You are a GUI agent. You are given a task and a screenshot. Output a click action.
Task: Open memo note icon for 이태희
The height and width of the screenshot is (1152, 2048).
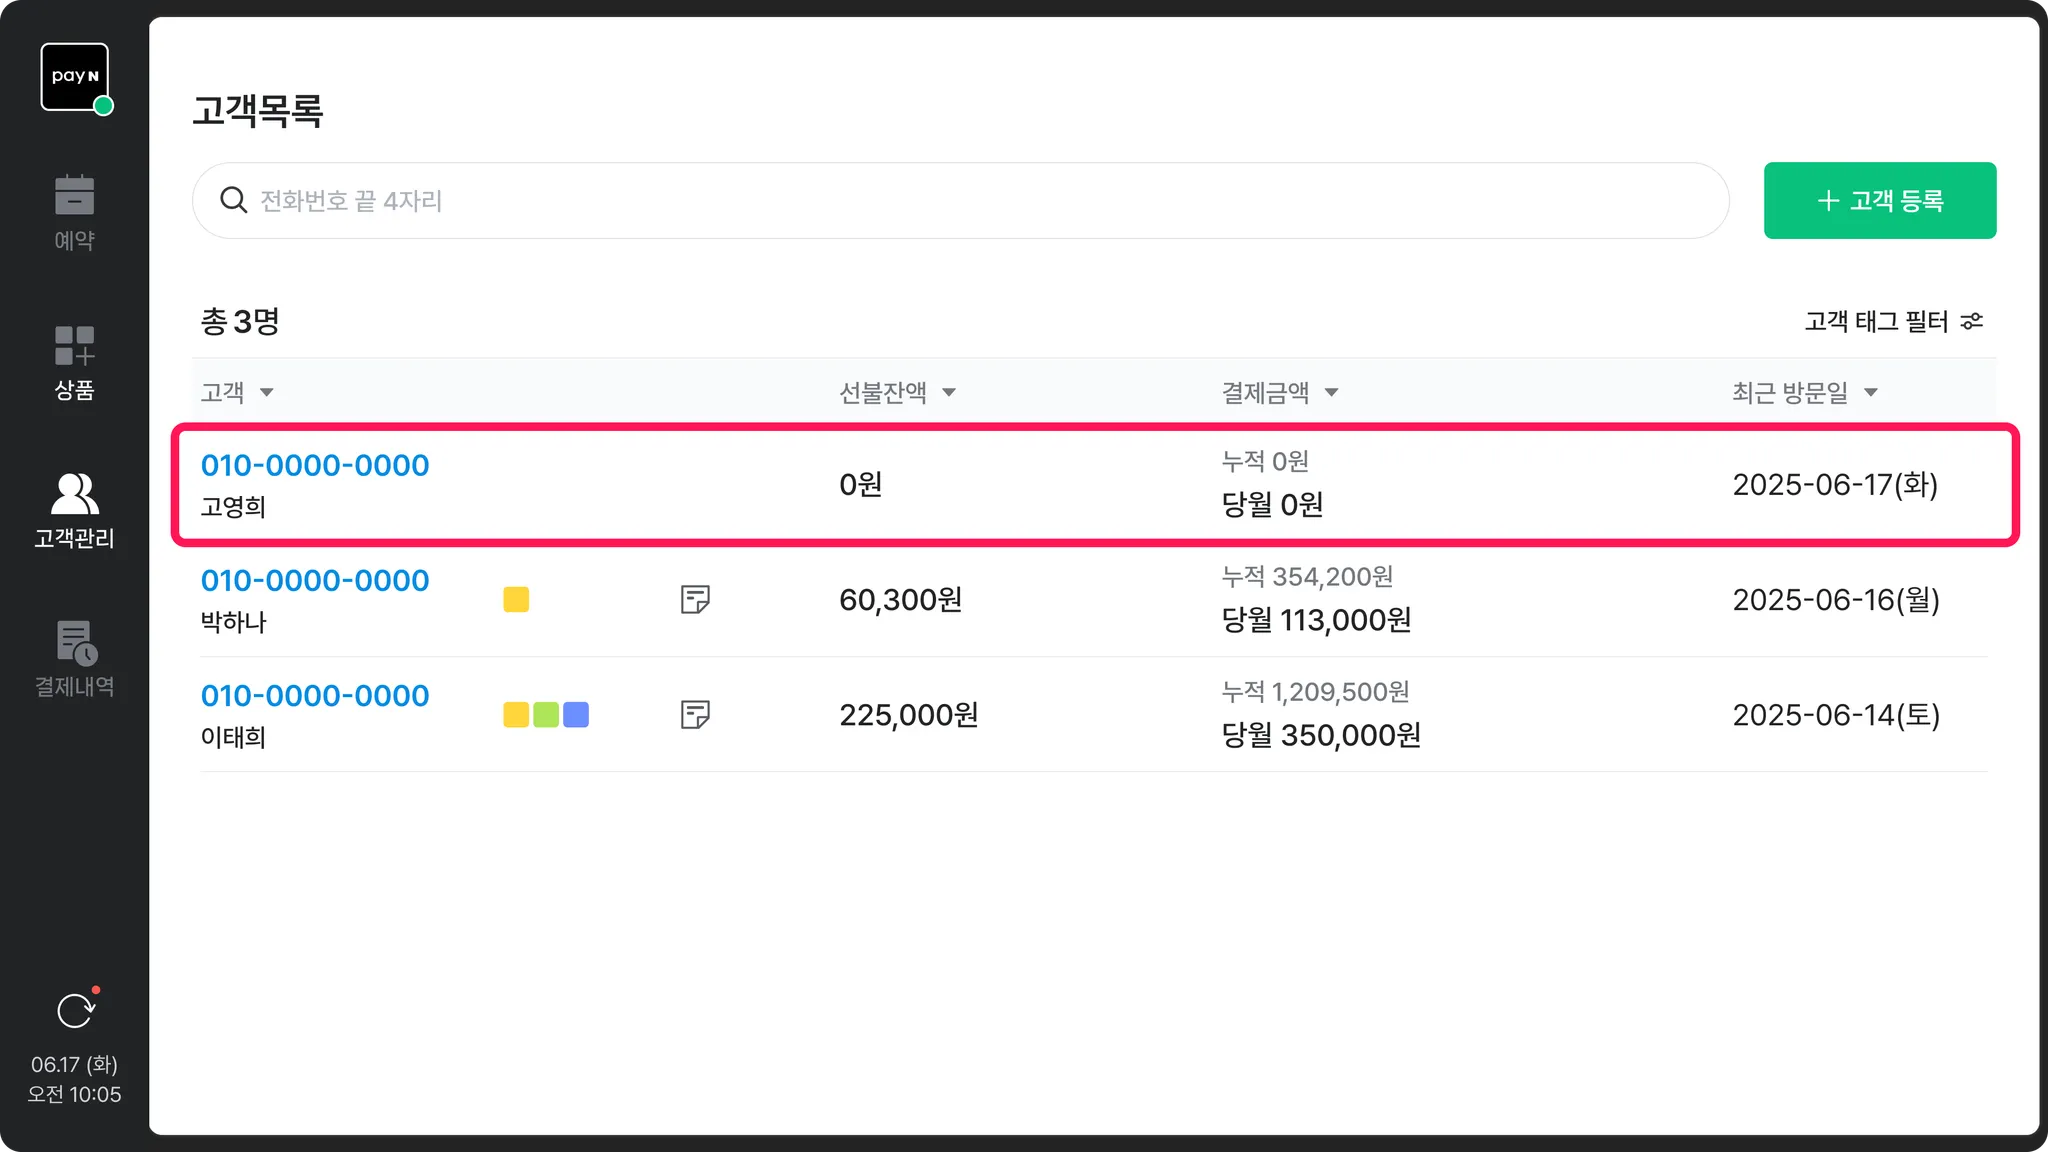pyautogui.click(x=695, y=714)
